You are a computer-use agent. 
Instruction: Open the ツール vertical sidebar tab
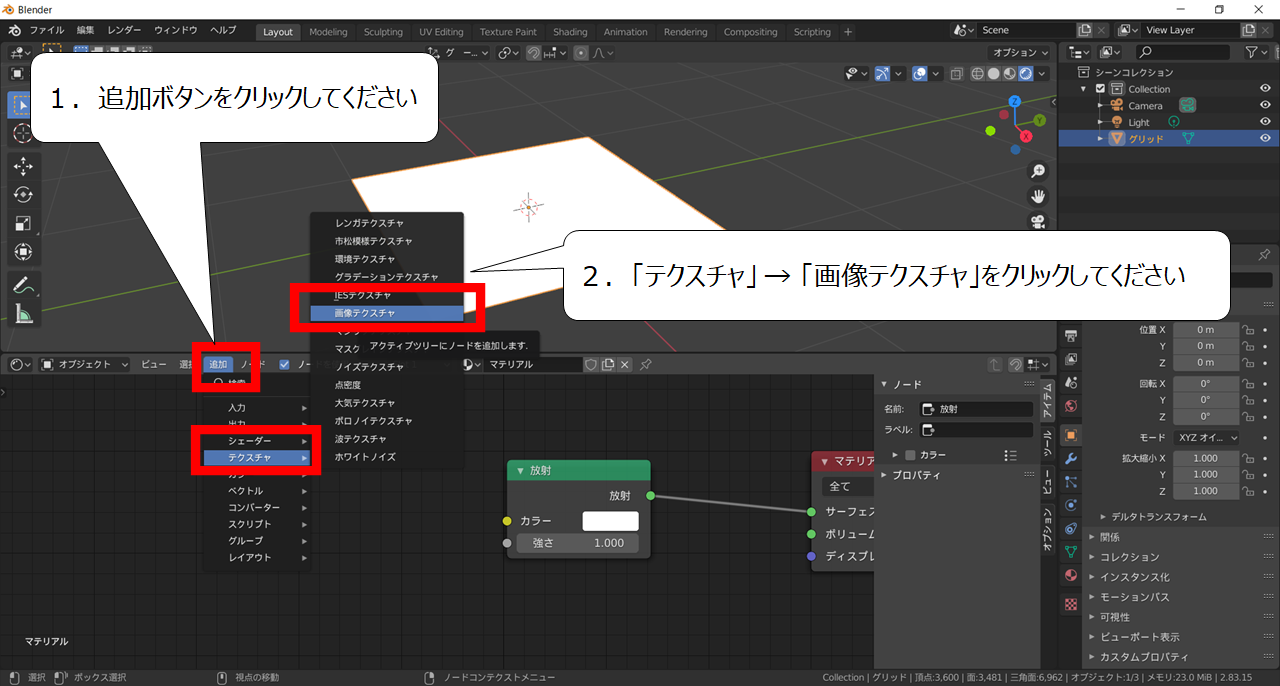(x=1048, y=445)
